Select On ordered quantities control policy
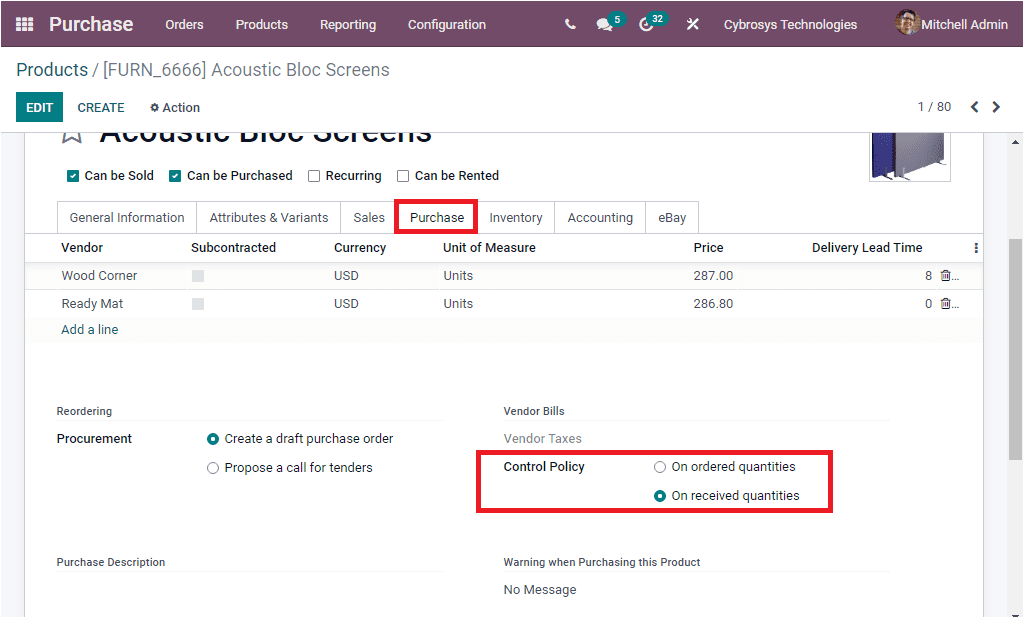 pos(659,466)
